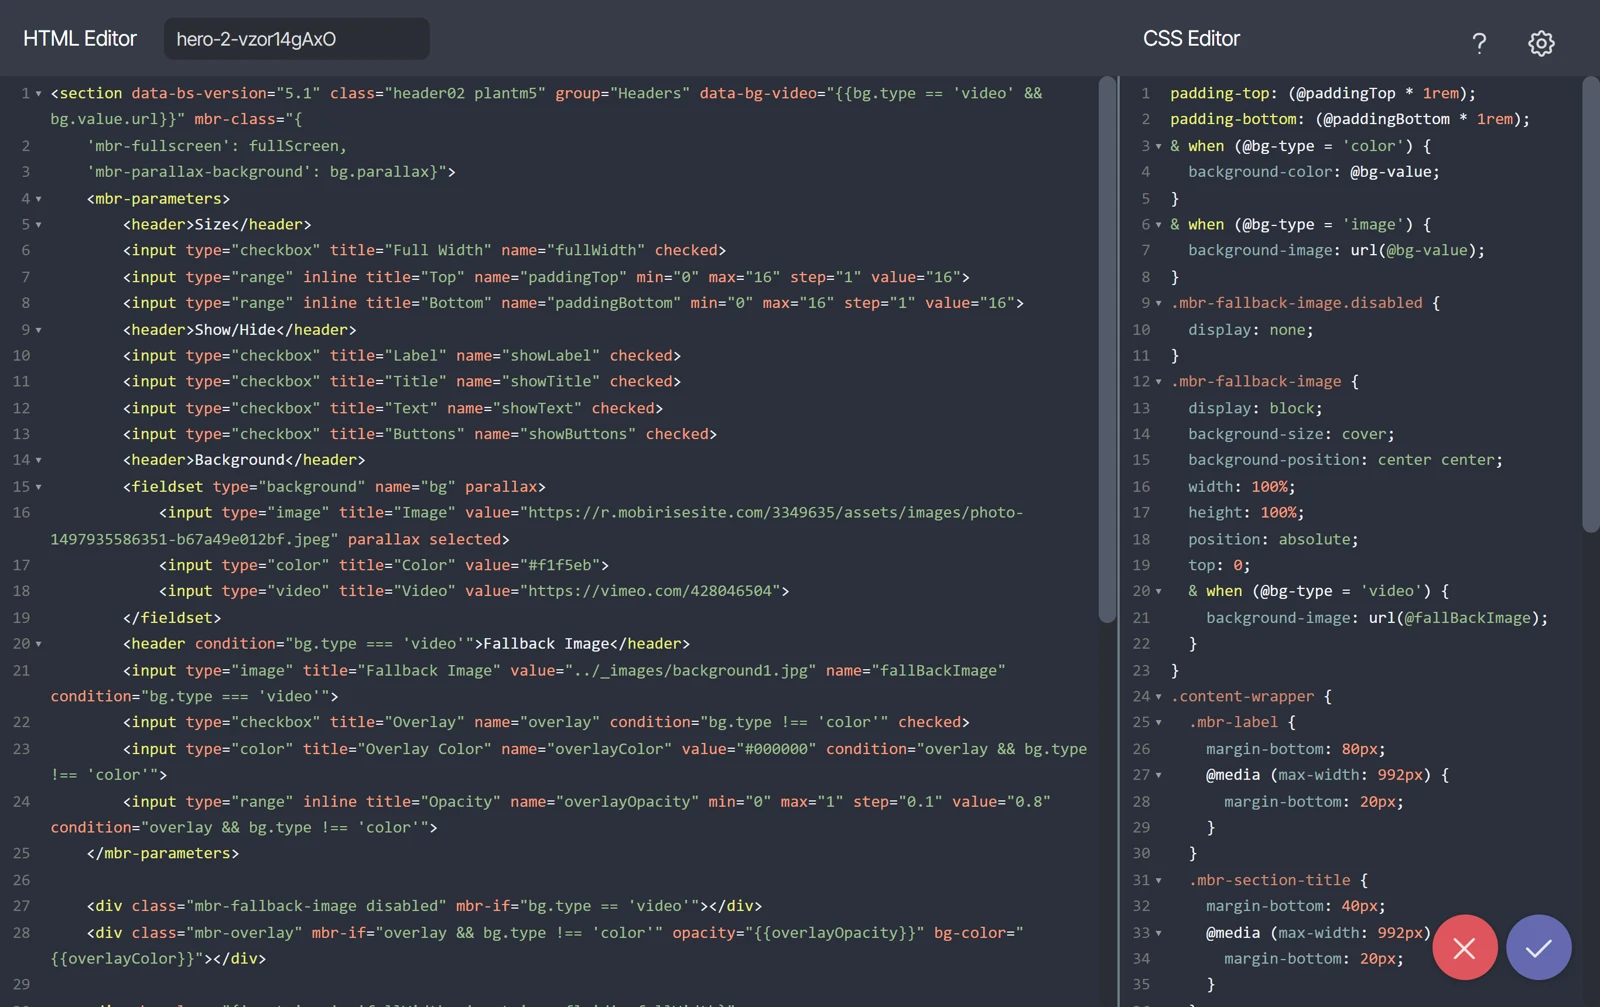The height and width of the screenshot is (1007, 1600).
Task: Fold .mbr-section-title rule on CSS line 31
Action: click(1159, 881)
